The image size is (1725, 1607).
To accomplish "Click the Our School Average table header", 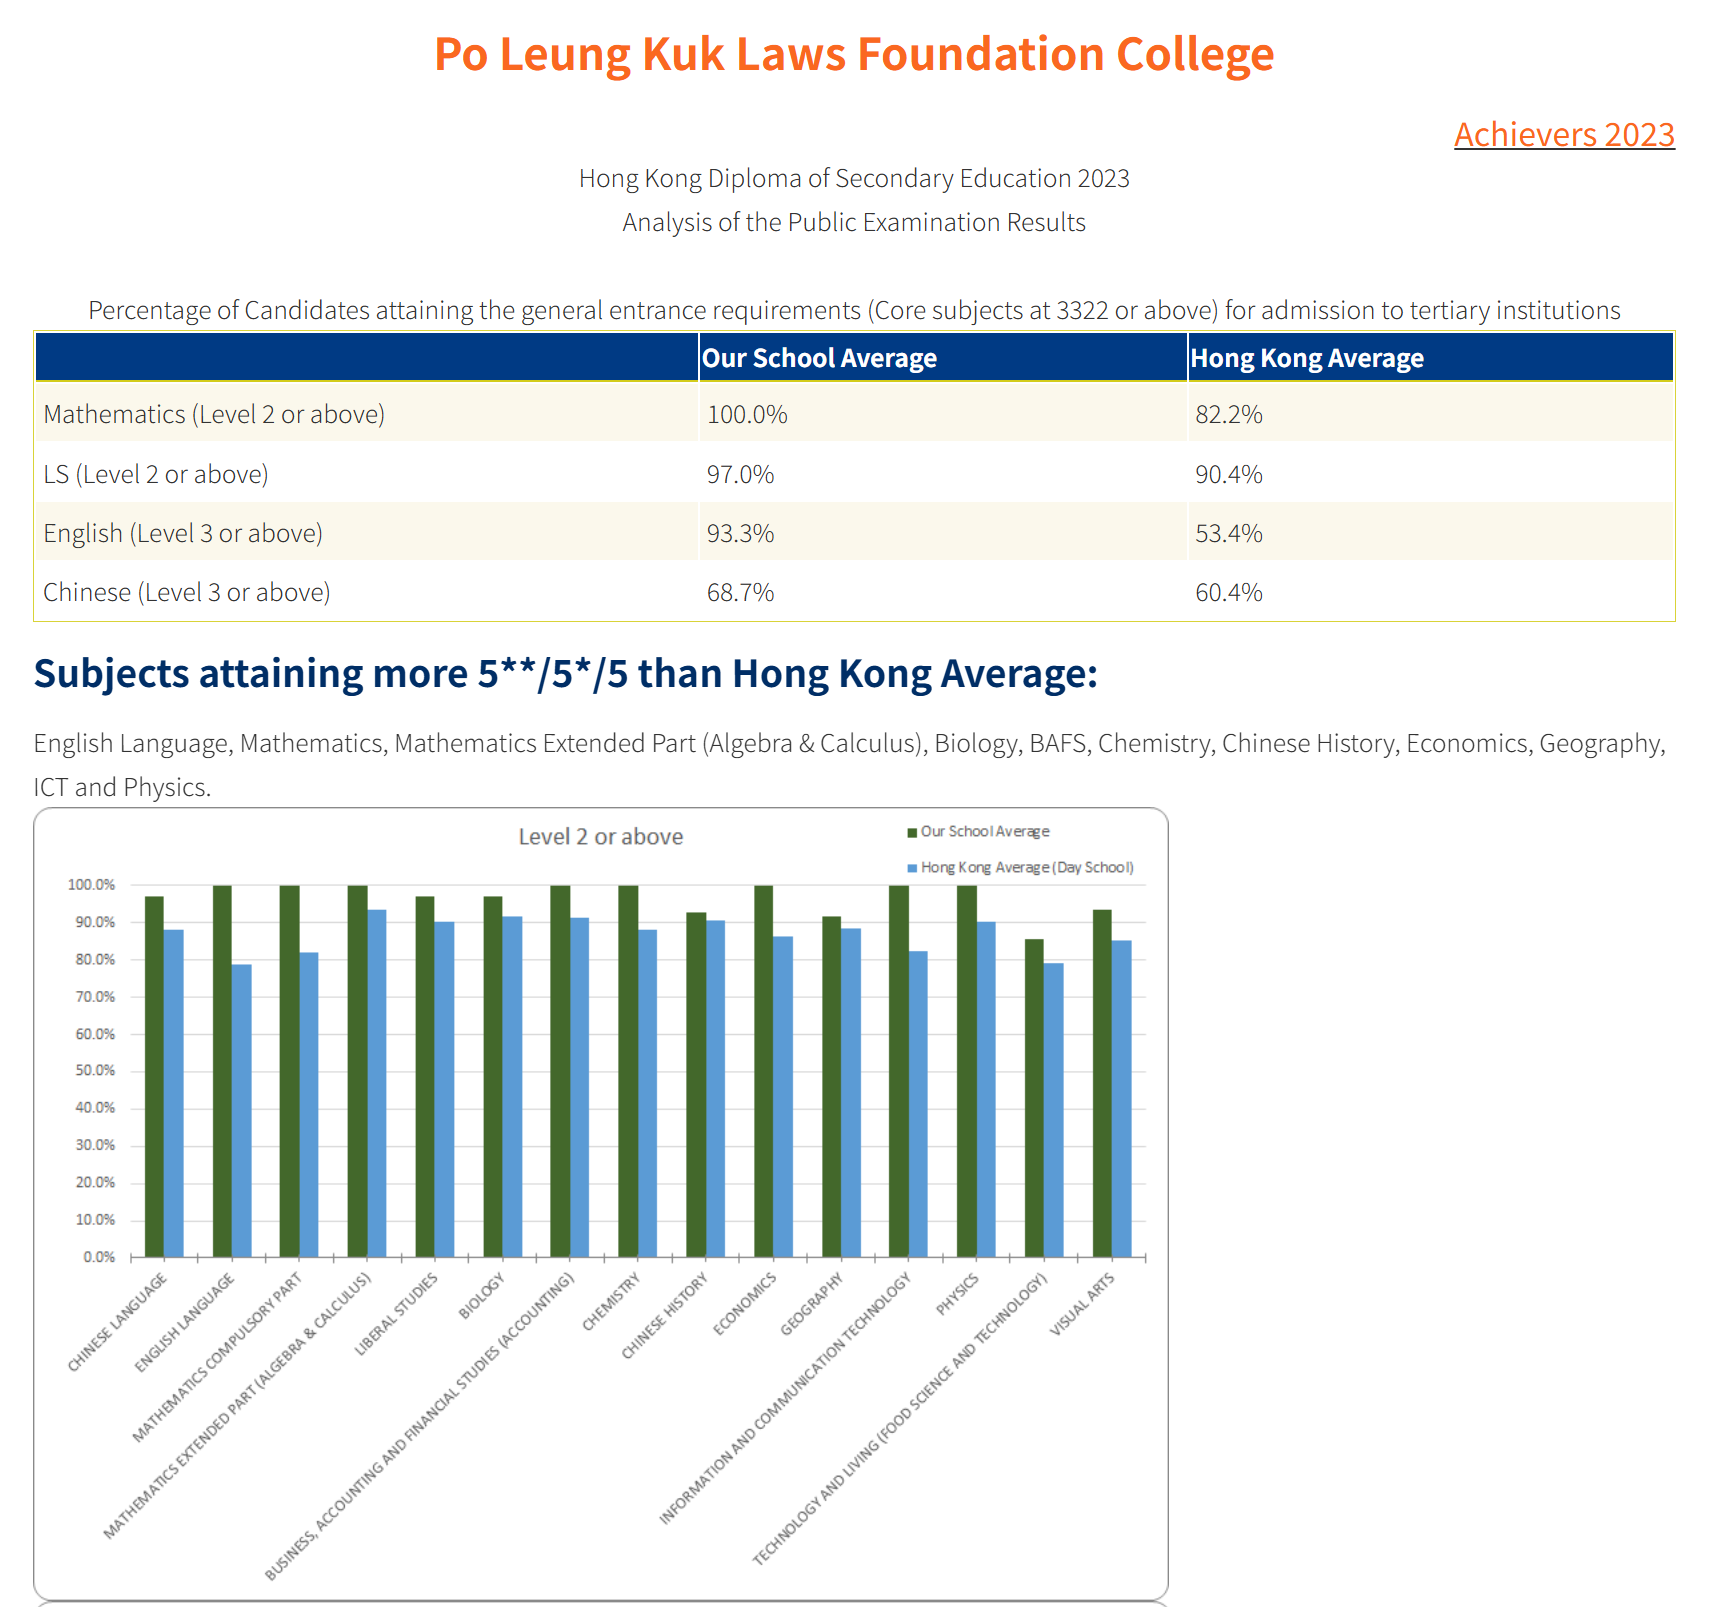I will point(819,358).
